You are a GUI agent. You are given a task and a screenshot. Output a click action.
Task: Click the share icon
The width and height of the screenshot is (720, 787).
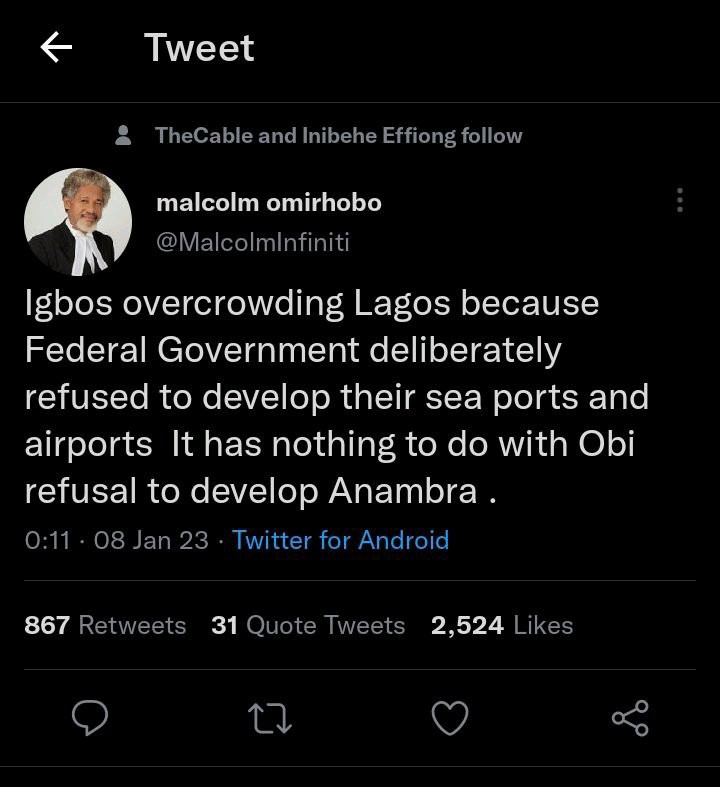pyautogui.click(x=630, y=718)
